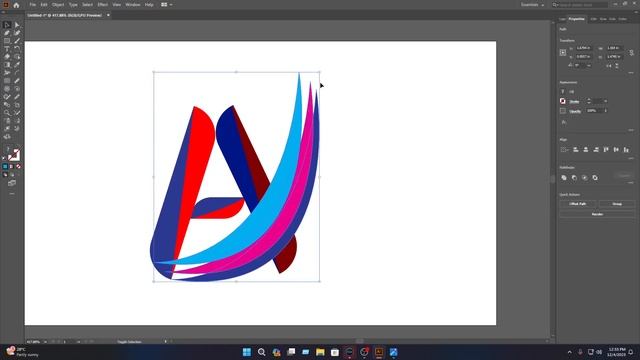The width and height of the screenshot is (640, 360).
Task: Toggle Flip Vertically in Transform
Action: [x=617, y=65]
